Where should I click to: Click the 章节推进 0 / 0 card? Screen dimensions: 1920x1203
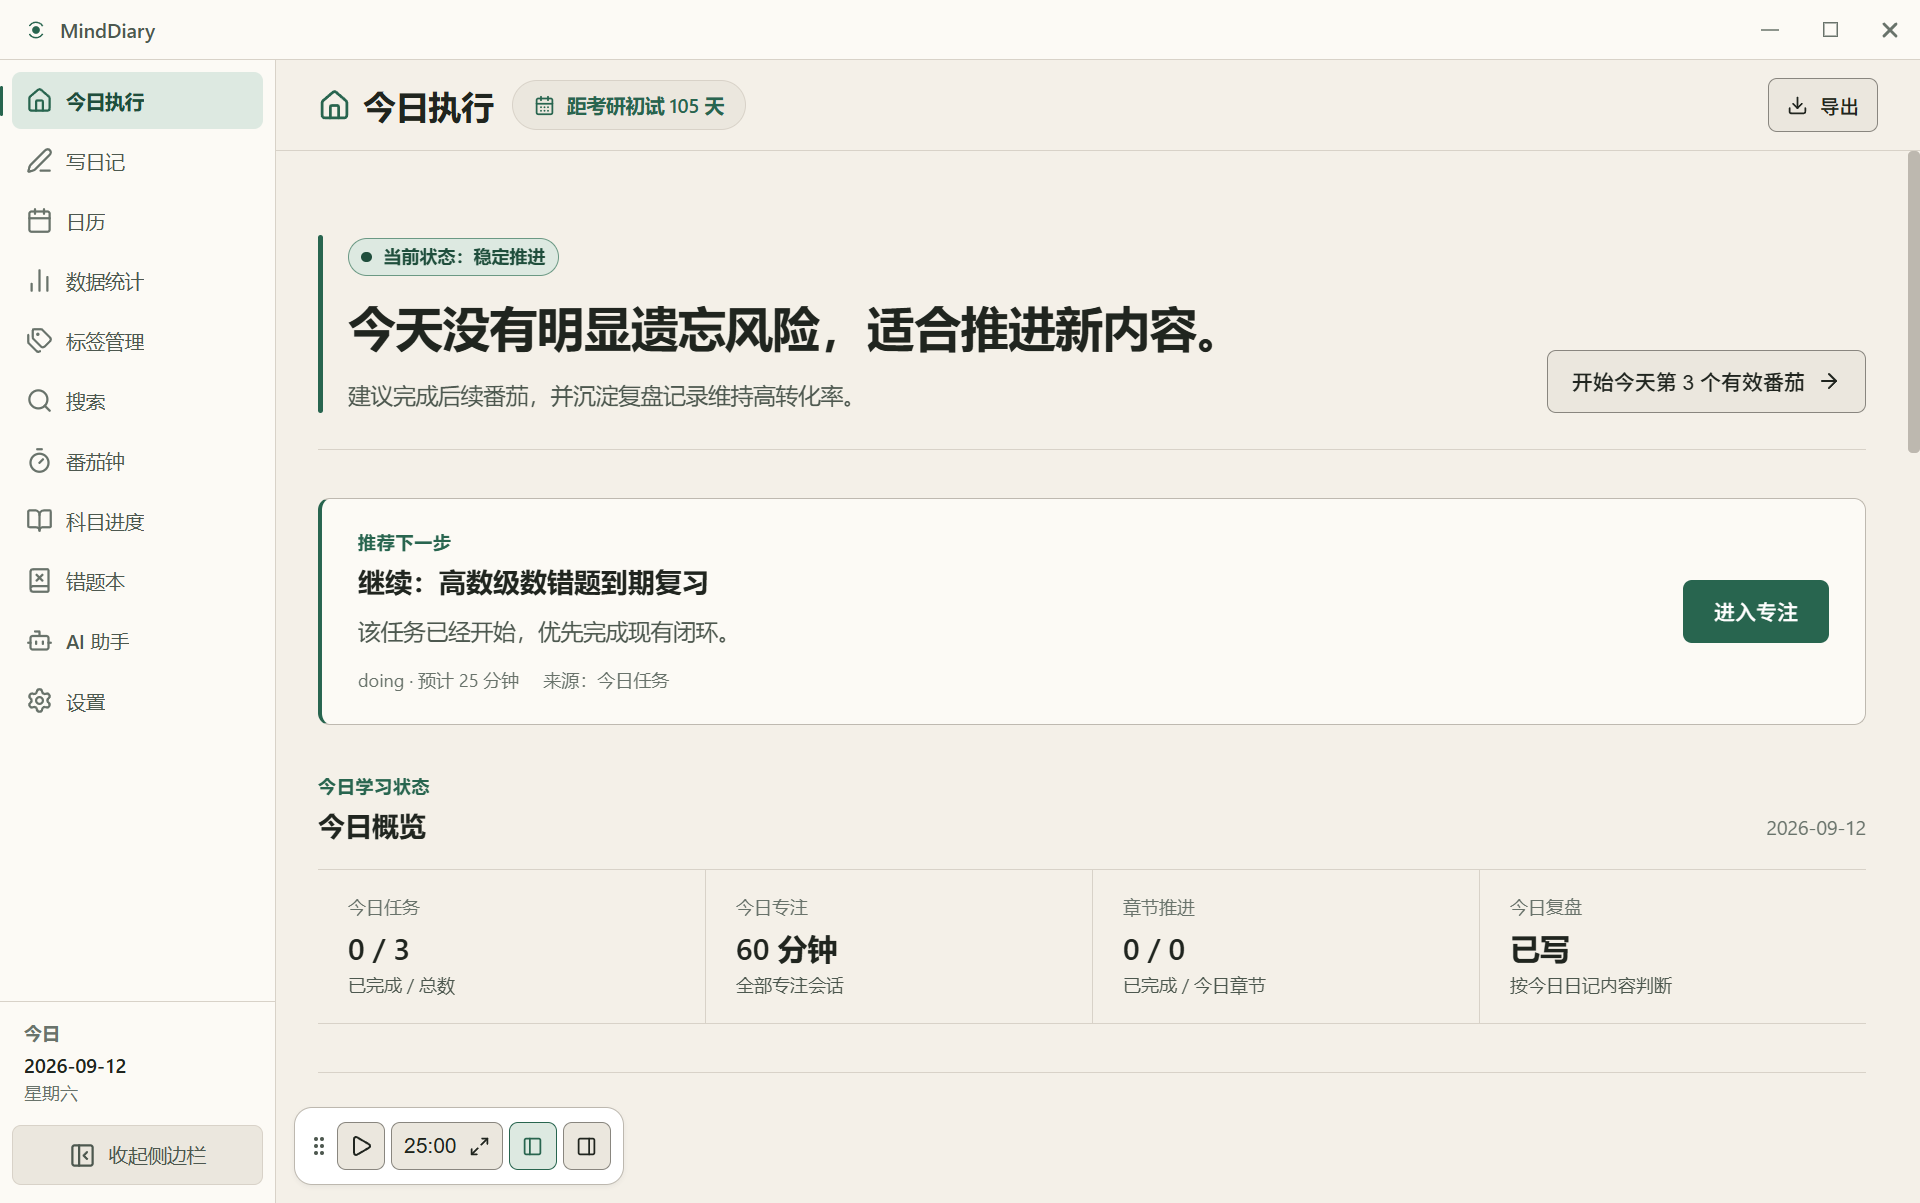click(x=1285, y=946)
